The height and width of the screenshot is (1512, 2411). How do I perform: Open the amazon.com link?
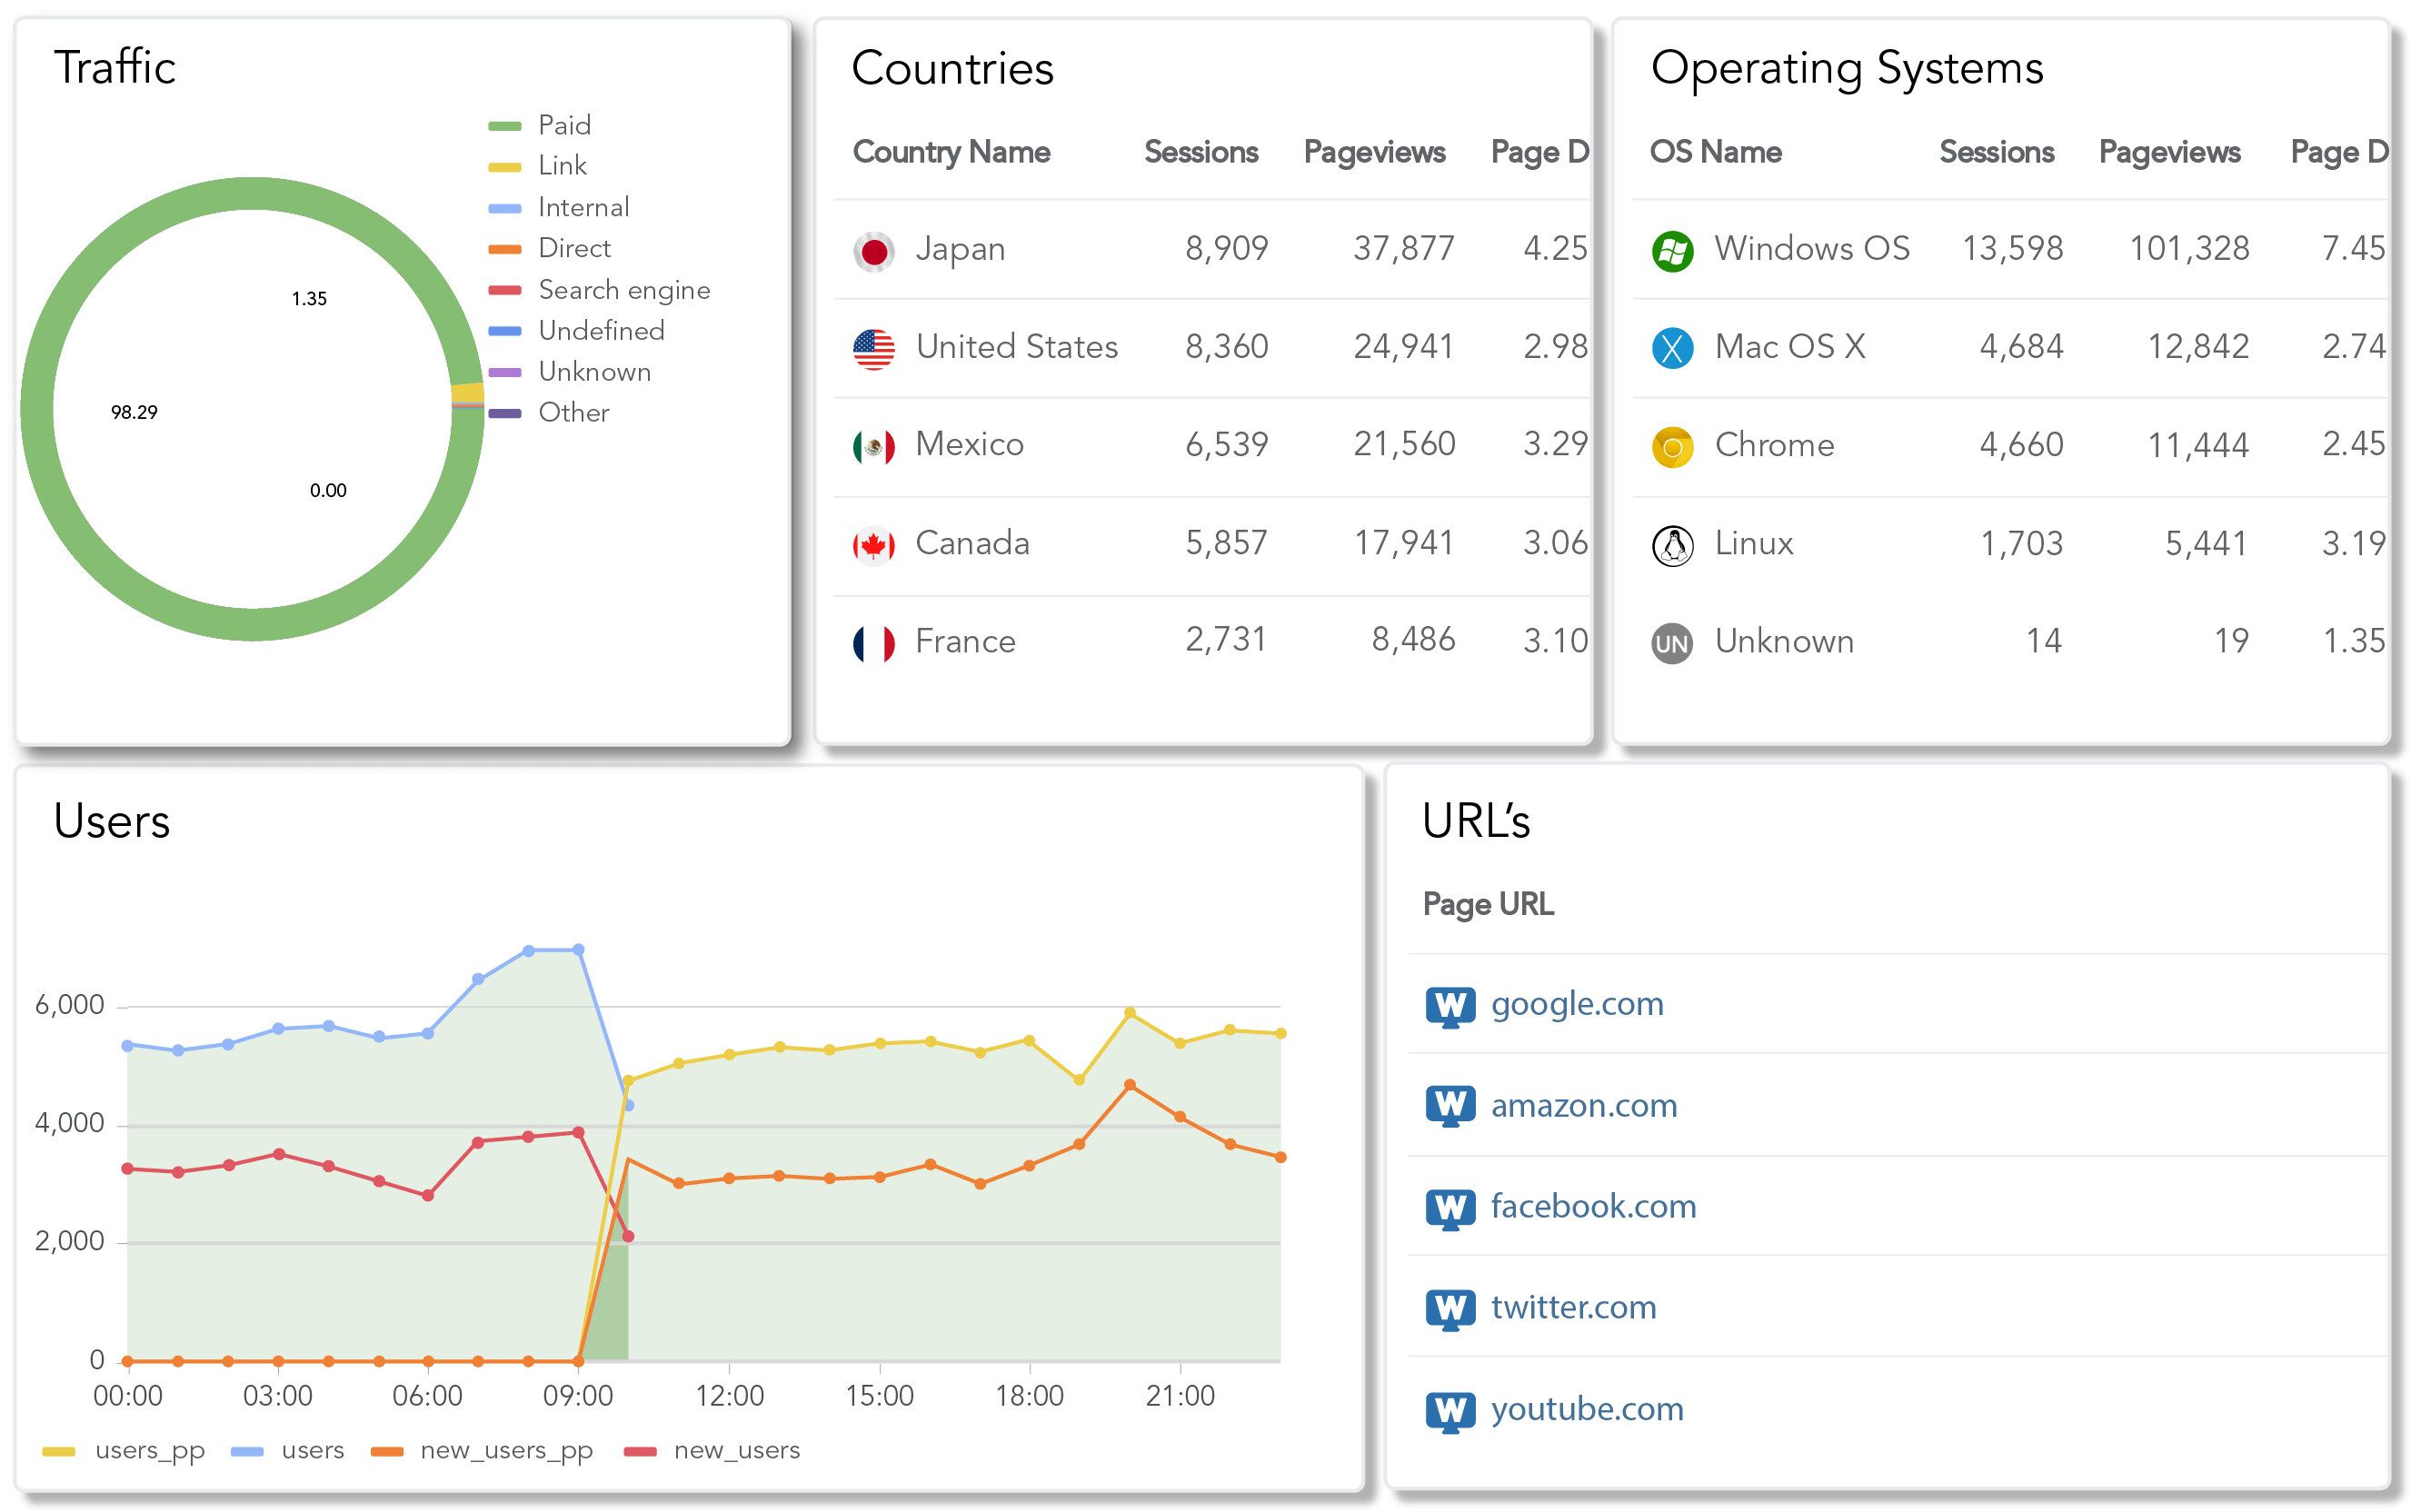click(x=1584, y=1105)
